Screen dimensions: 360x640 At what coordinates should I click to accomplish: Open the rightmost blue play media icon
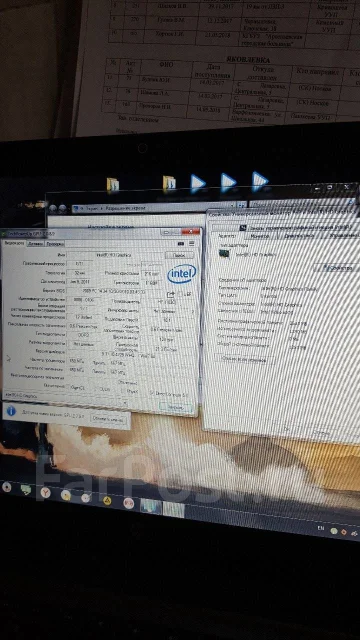tap(260, 181)
